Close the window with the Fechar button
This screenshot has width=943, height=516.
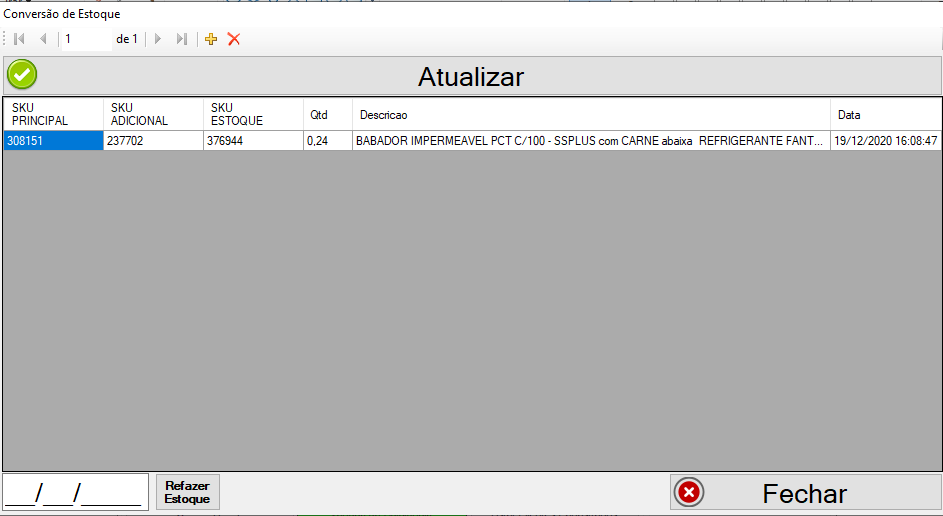point(805,493)
